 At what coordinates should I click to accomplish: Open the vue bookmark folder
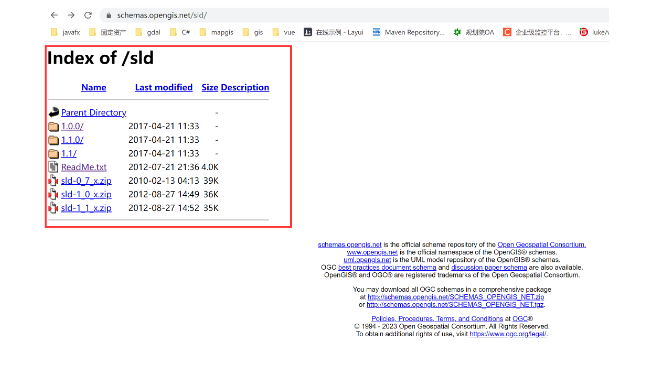[284, 32]
